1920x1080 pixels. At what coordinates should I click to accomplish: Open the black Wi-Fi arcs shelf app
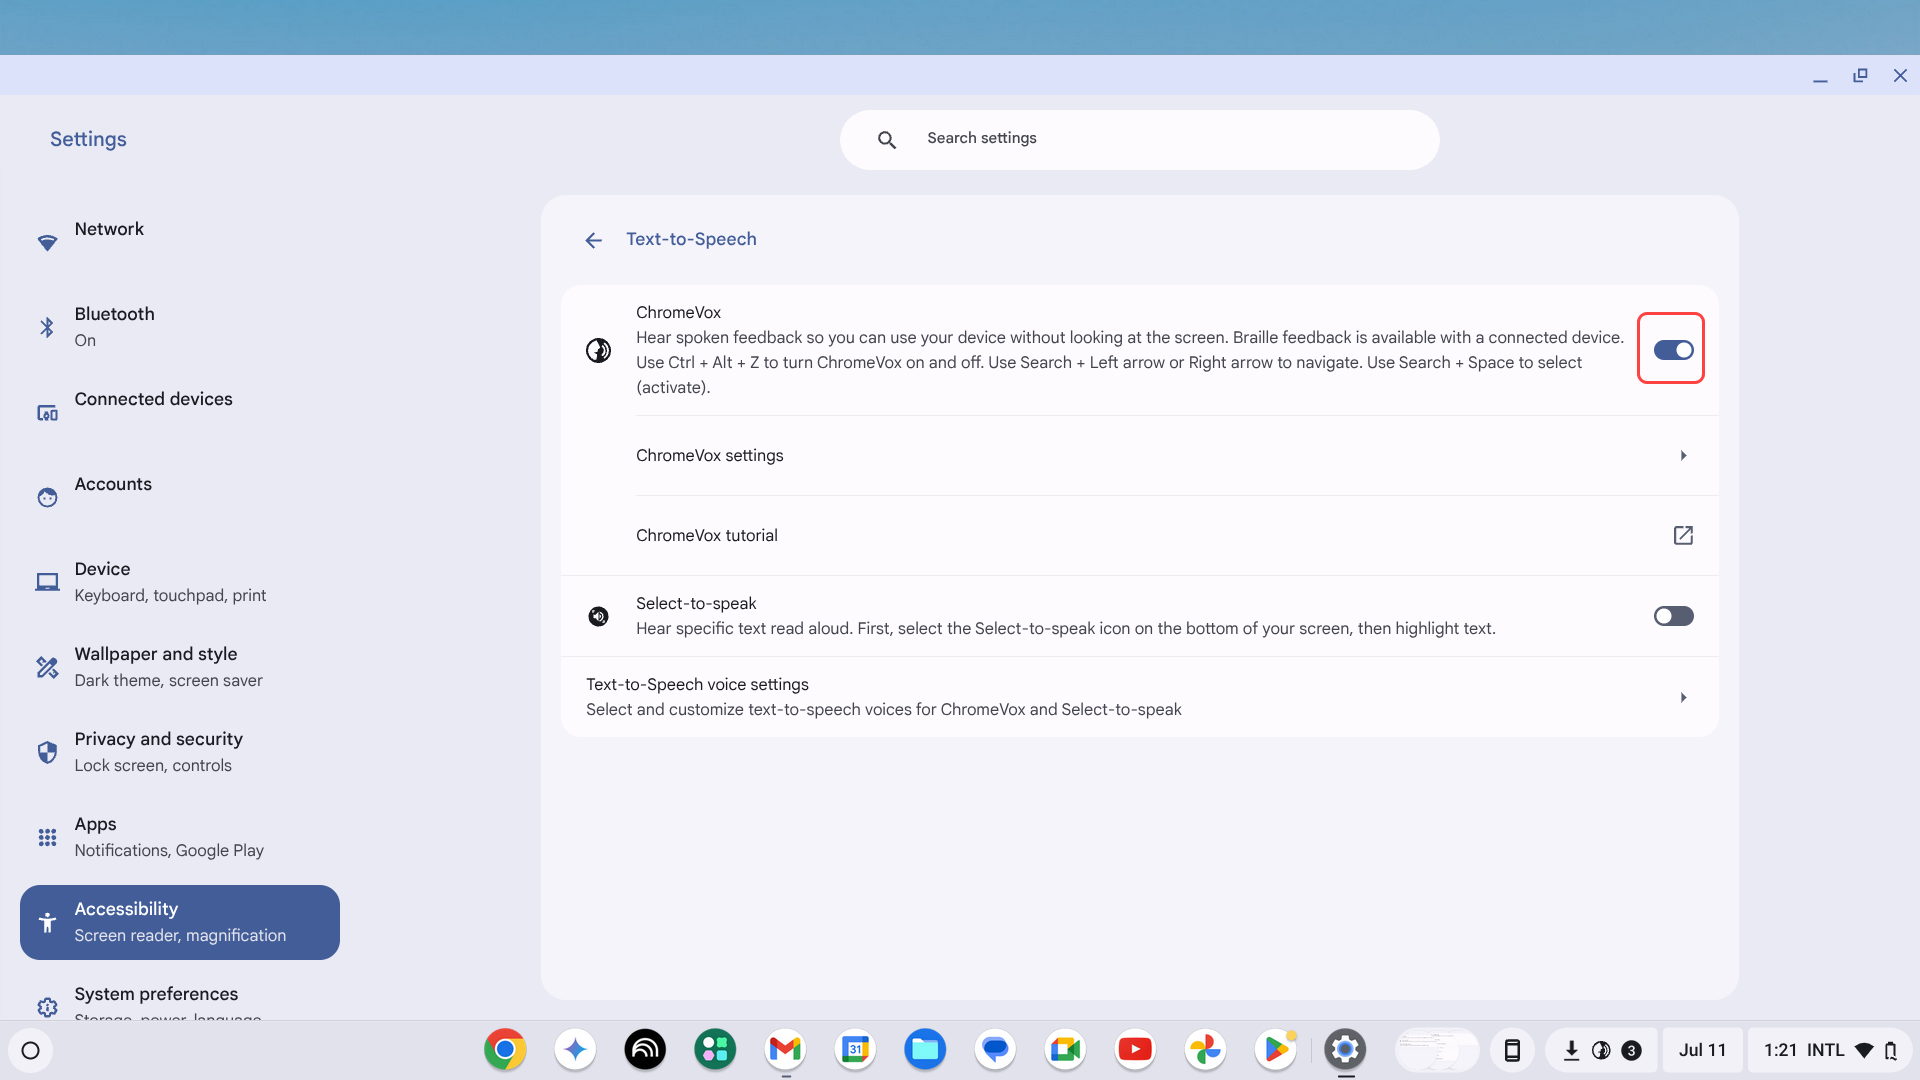[645, 1050]
